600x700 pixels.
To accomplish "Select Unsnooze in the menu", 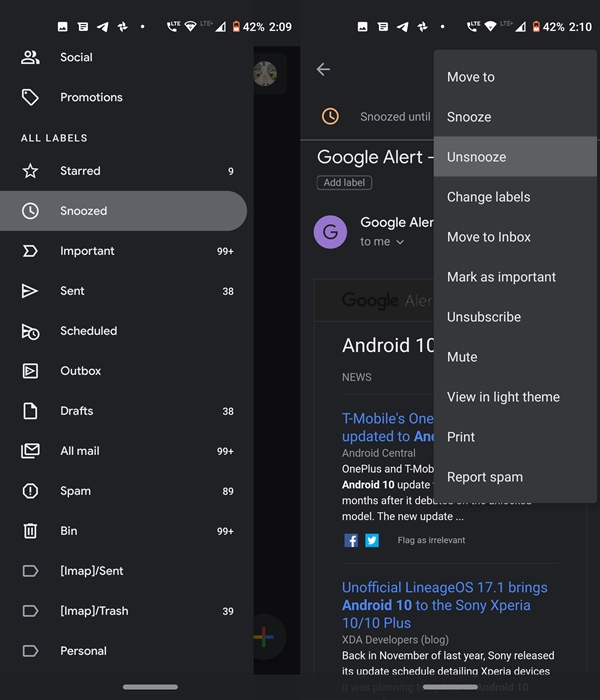I will tap(515, 157).
